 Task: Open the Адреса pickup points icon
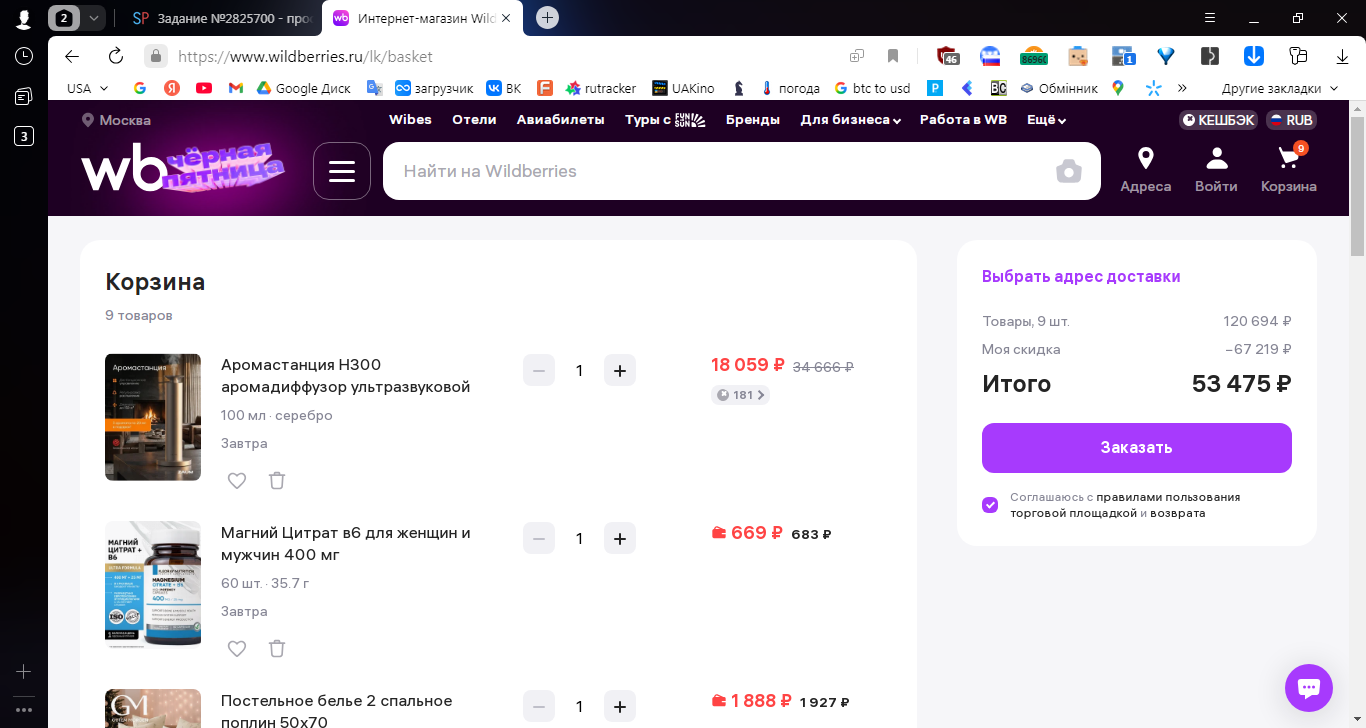click(x=1146, y=170)
